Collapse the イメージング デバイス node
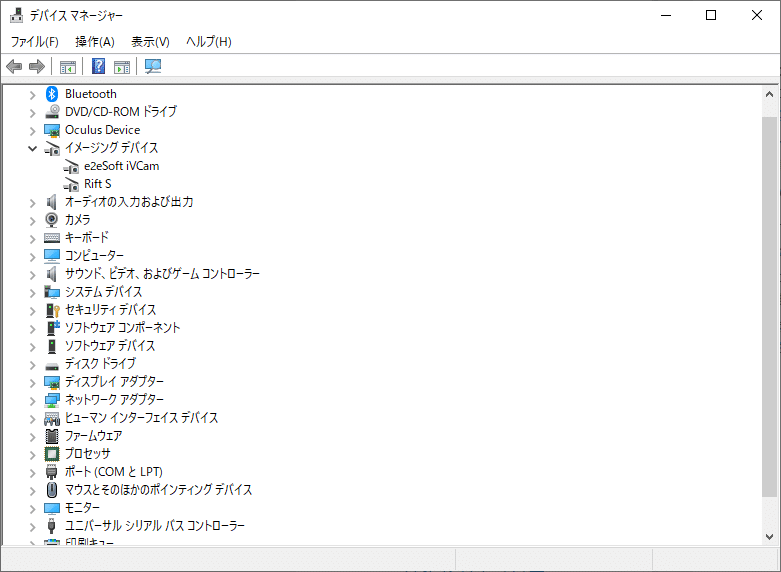This screenshot has width=781, height=572. (x=32, y=148)
